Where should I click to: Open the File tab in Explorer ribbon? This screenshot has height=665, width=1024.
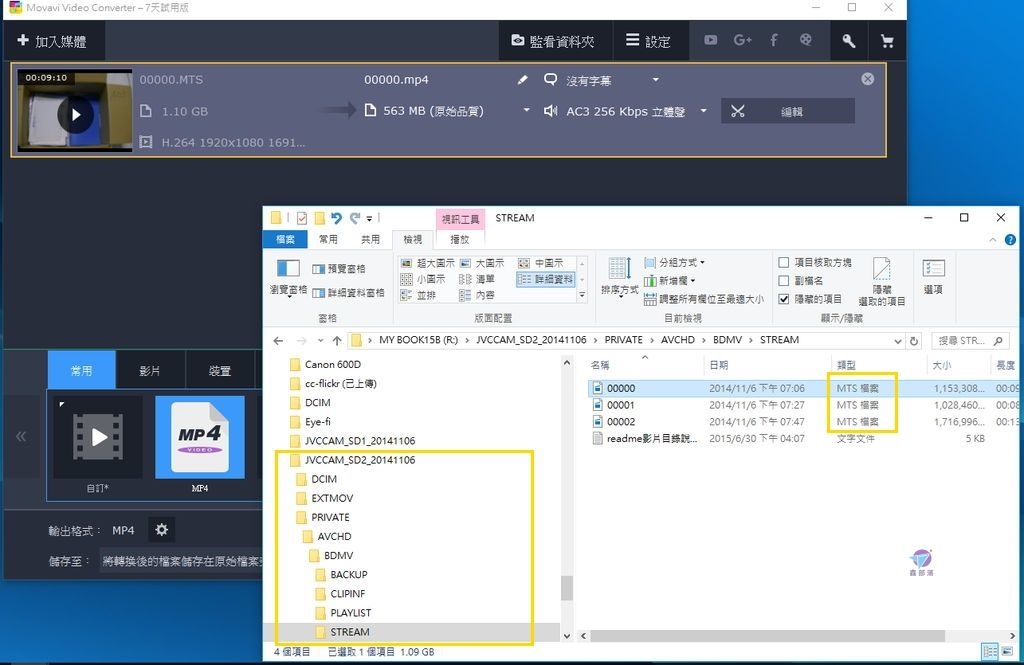[x=285, y=239]
